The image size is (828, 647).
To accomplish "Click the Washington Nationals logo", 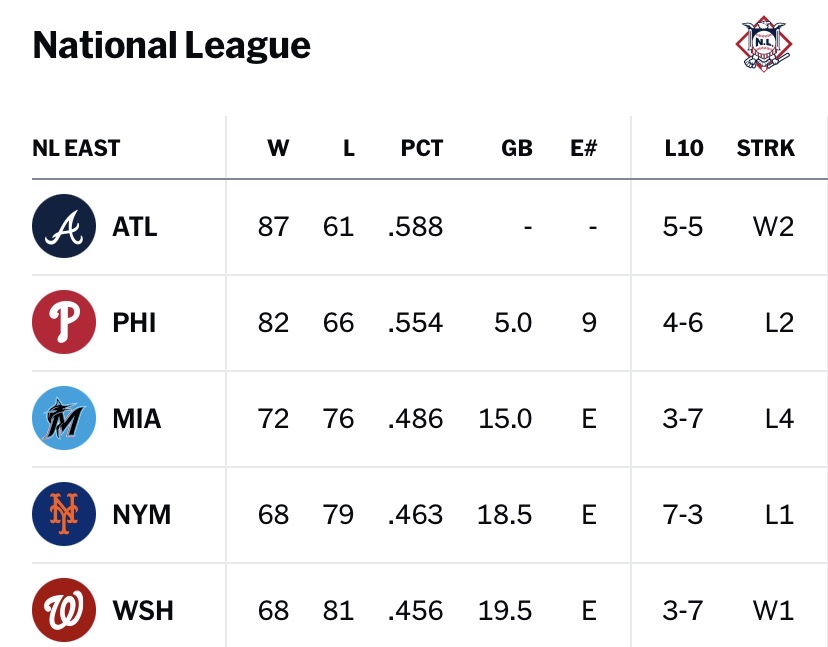I will click(x=64, y=610).
